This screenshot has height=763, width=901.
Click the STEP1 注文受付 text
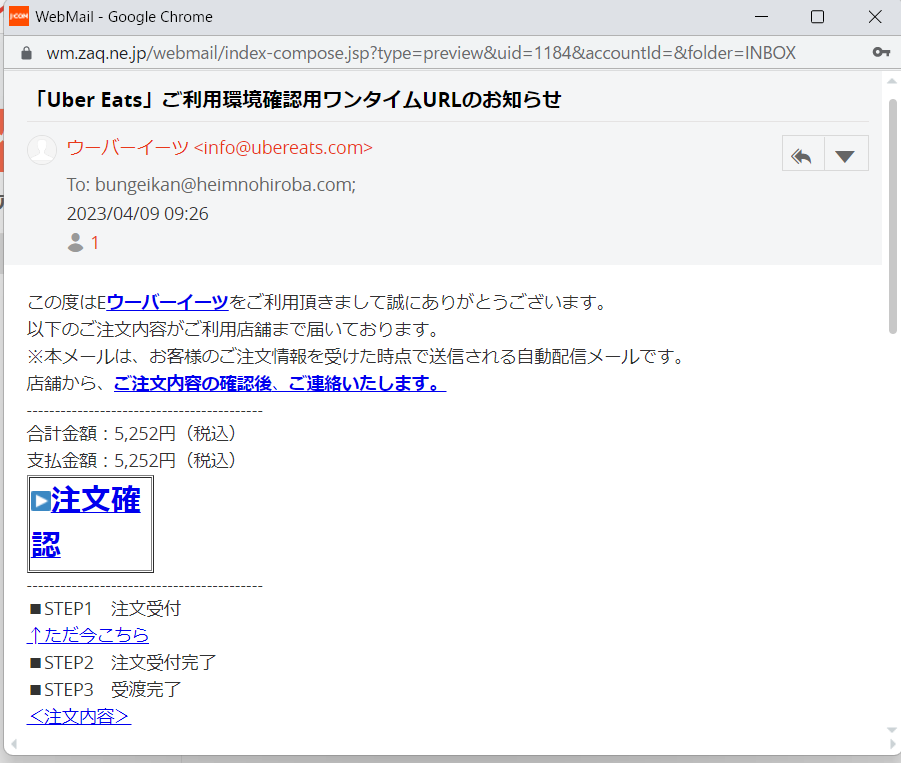(x=105, y=608)
